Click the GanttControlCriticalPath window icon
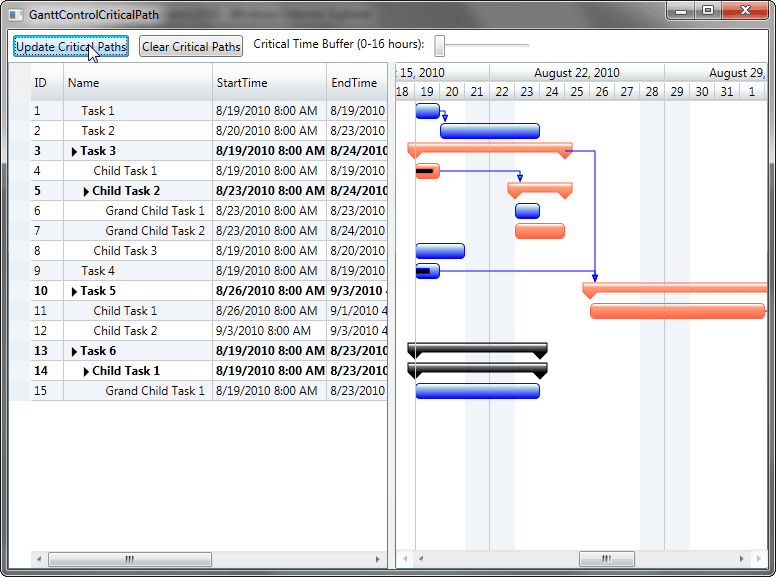 16,15
